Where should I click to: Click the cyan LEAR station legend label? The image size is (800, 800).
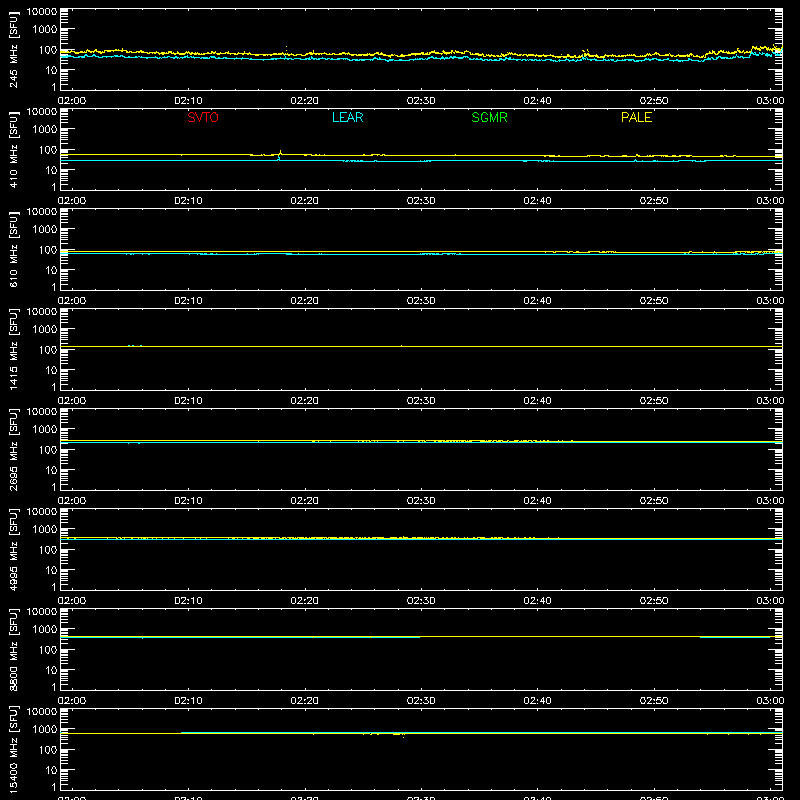click(347, 117)
